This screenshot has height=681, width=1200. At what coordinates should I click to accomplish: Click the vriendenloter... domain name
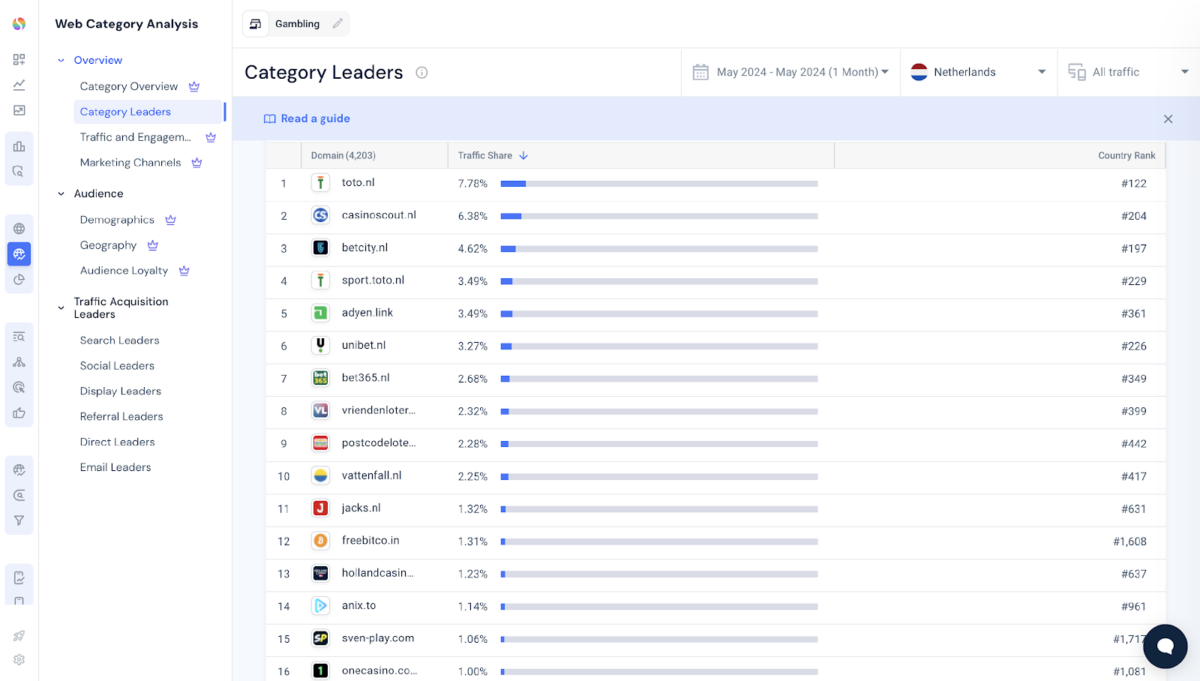click(379, 410)
